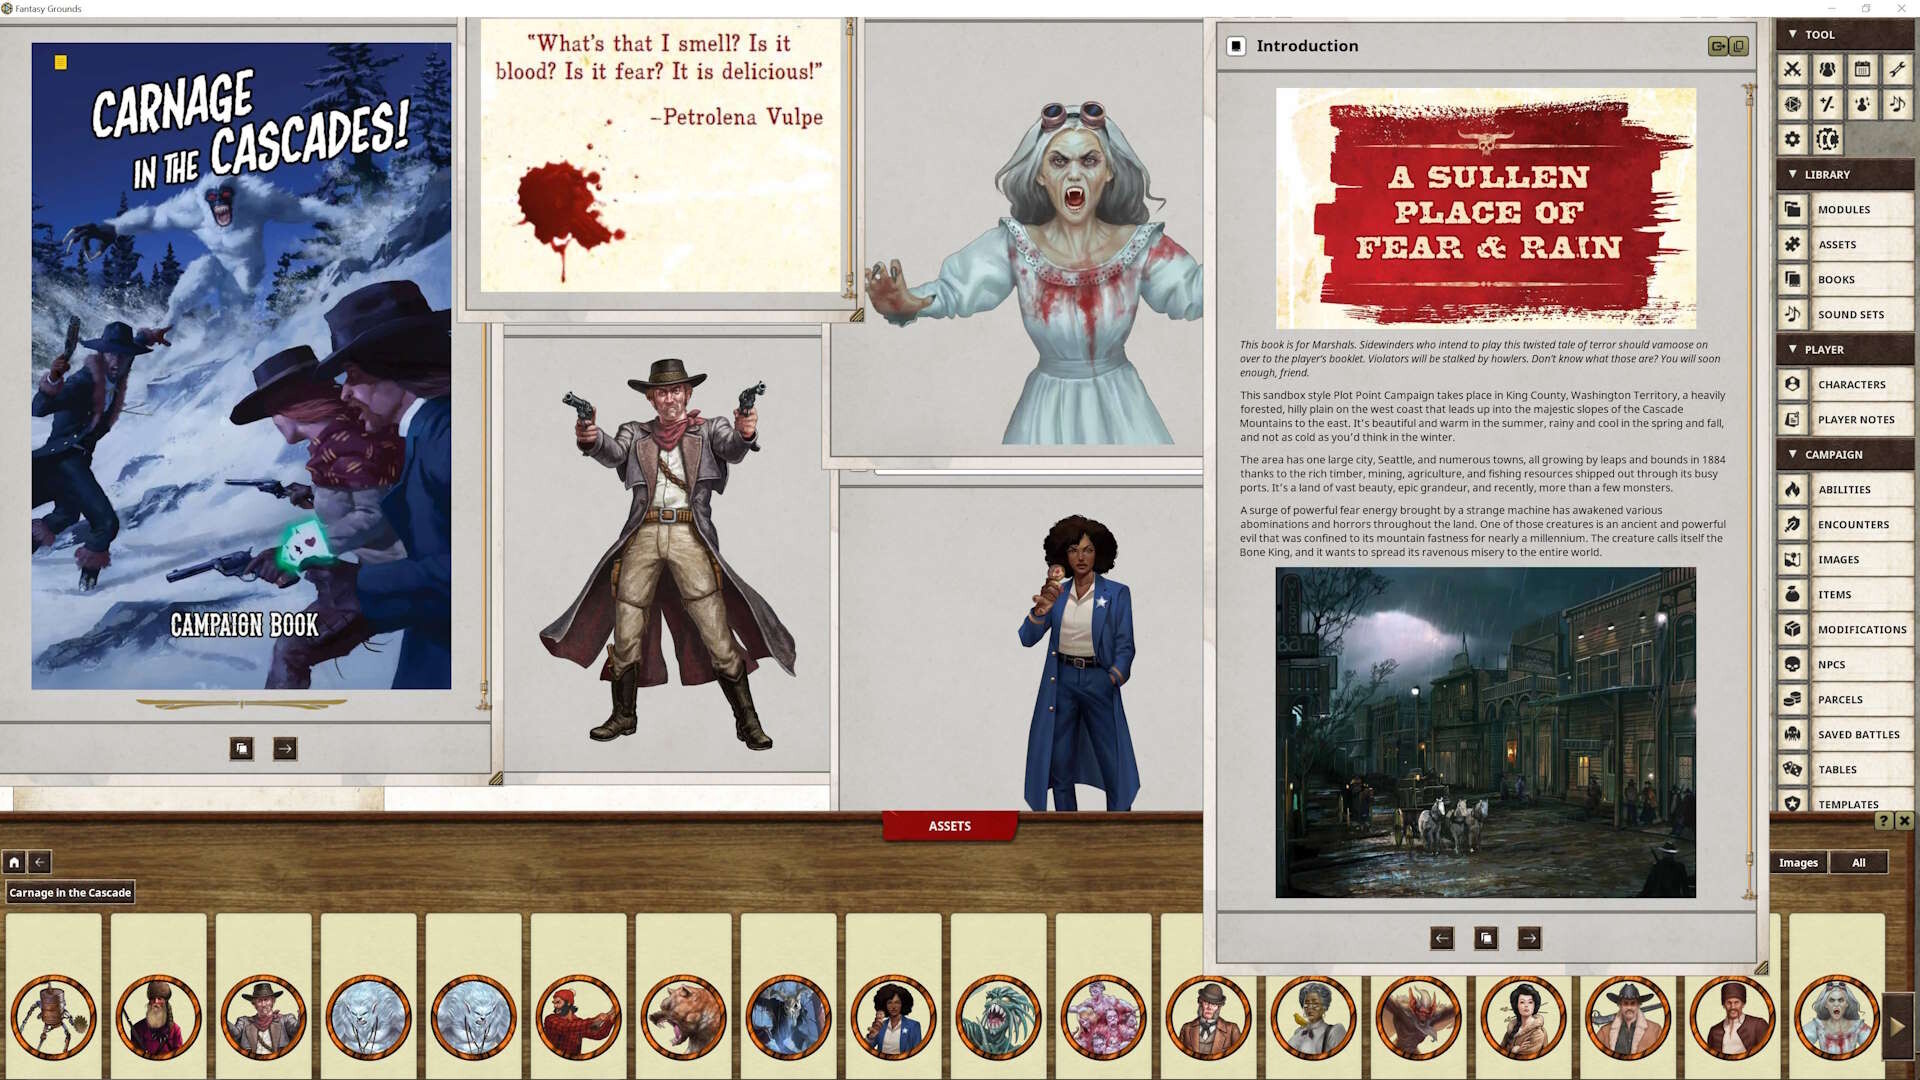The image size is (1920, 1080).
Task: Switch to the All tab in the Assets panel
Action: (1859, 862)
